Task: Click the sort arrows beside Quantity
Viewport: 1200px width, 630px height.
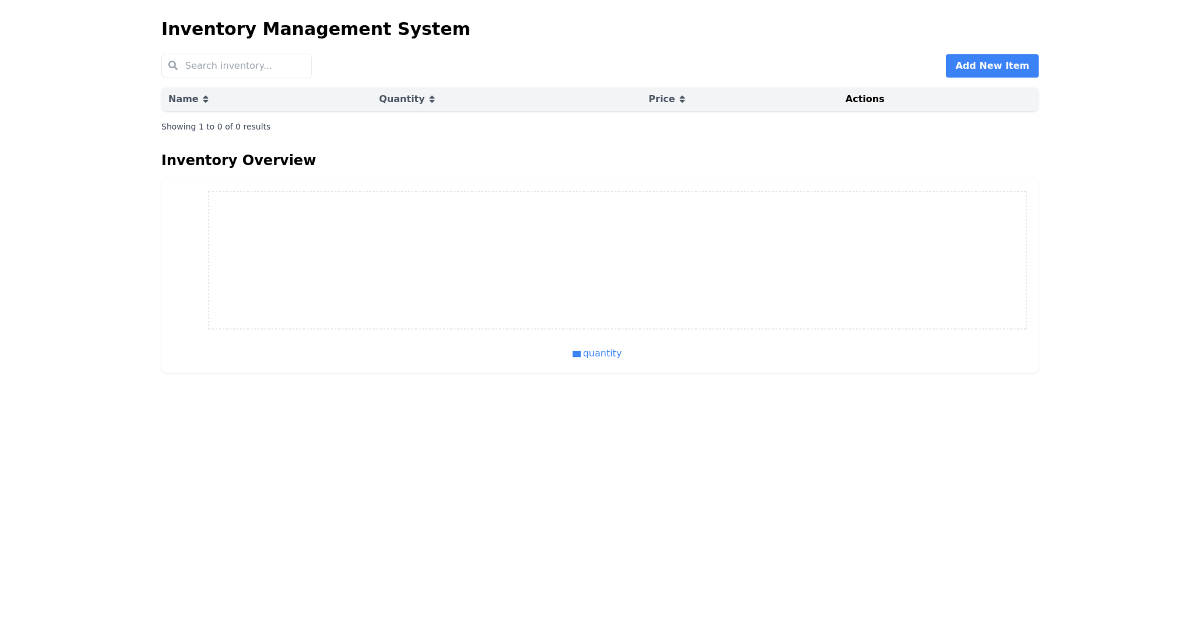Action: click(432, 99)
